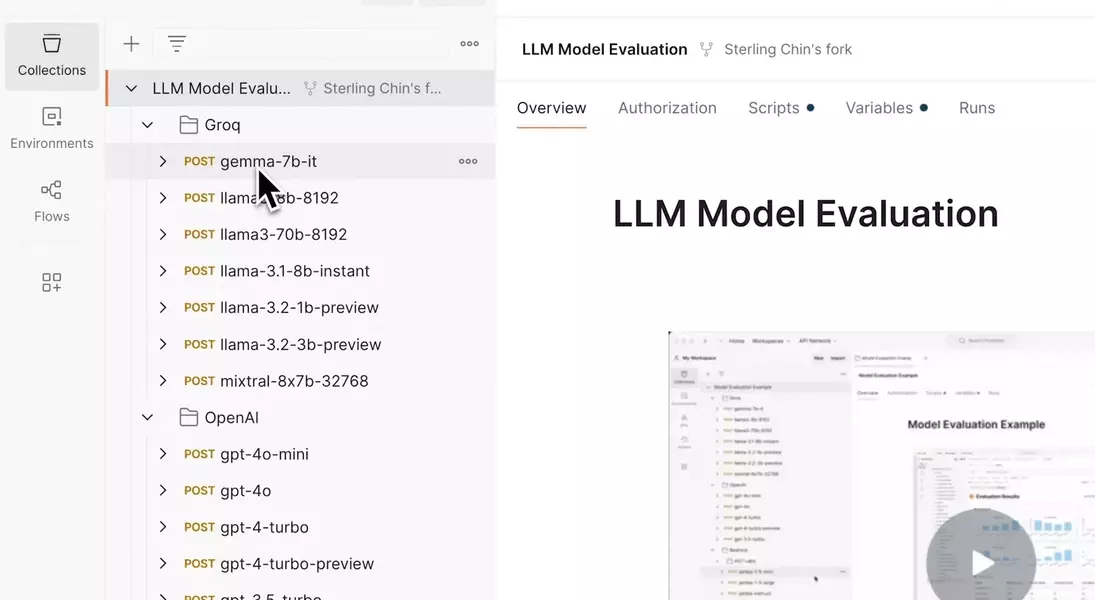Open three-dot options for gemma-7b-it request
The height and width of the screenshot is (600, 1095).
pyautogui.click(x=468, y=161)
